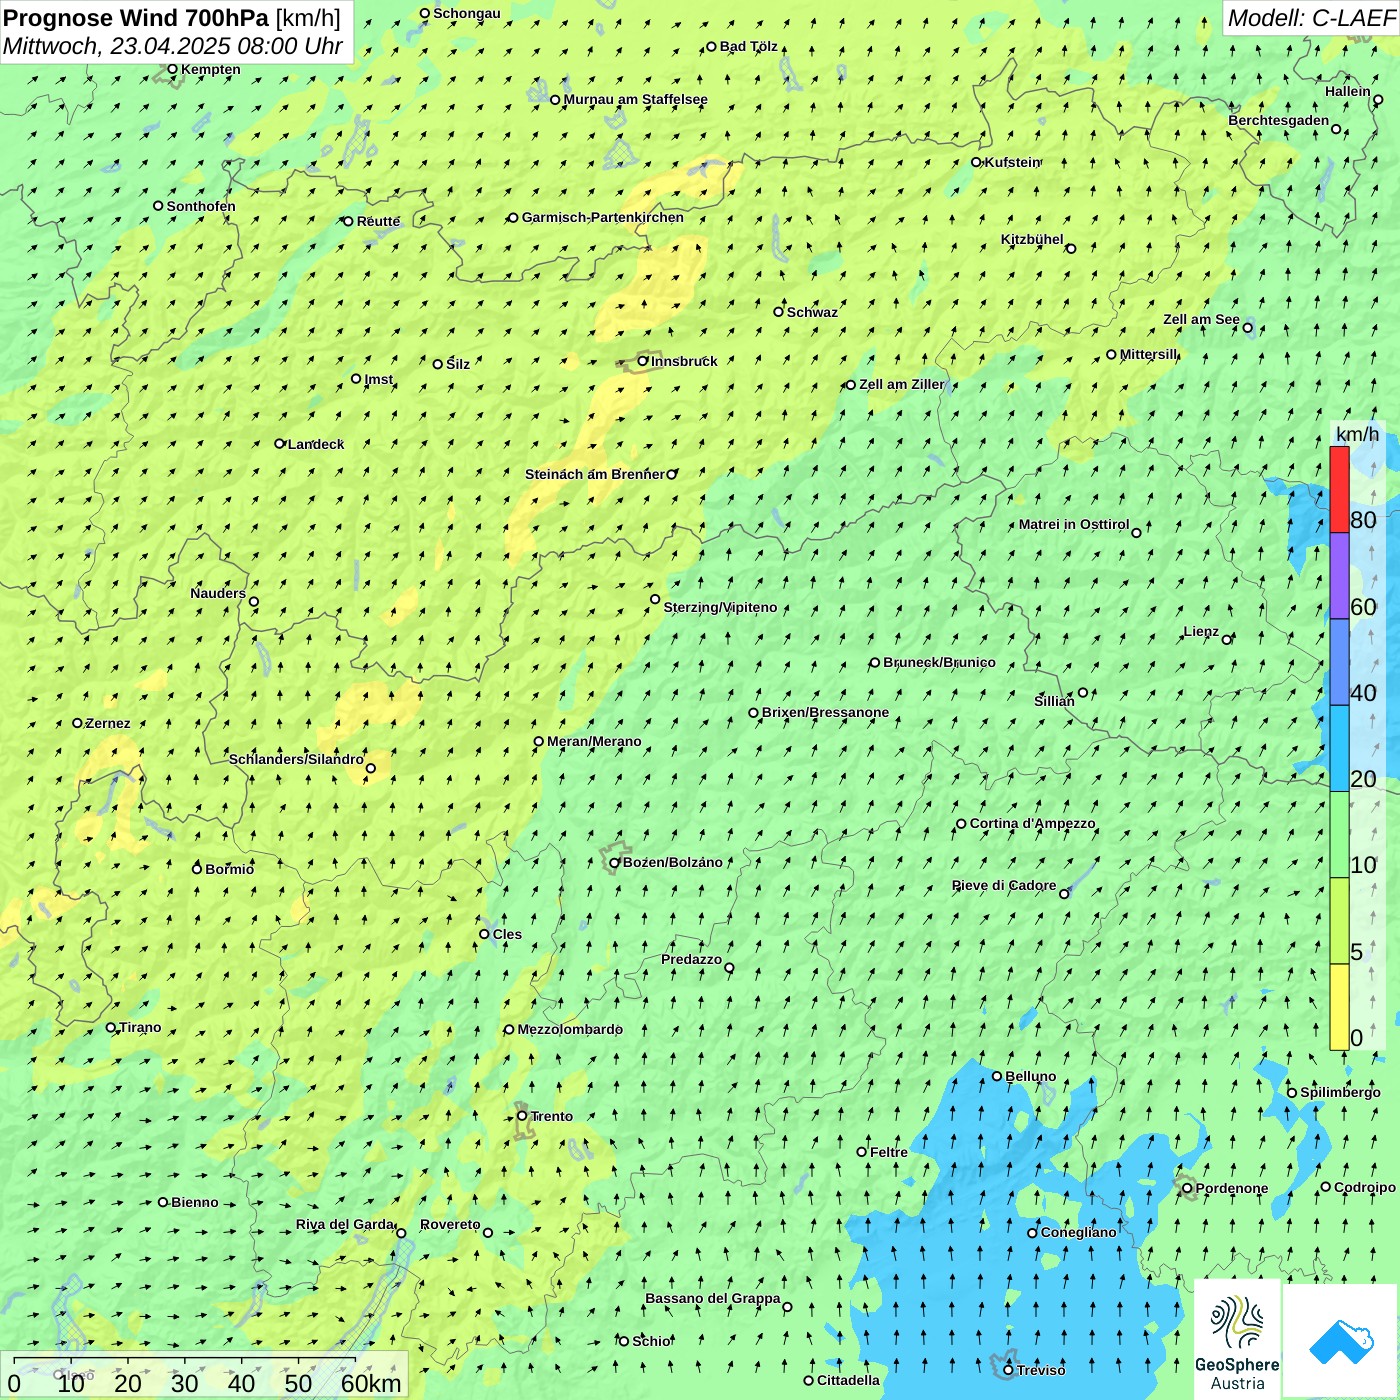The image size is (1400, 1400).
Task: Click the blue cloud app logo
Action: (x=1341, y=1341)
